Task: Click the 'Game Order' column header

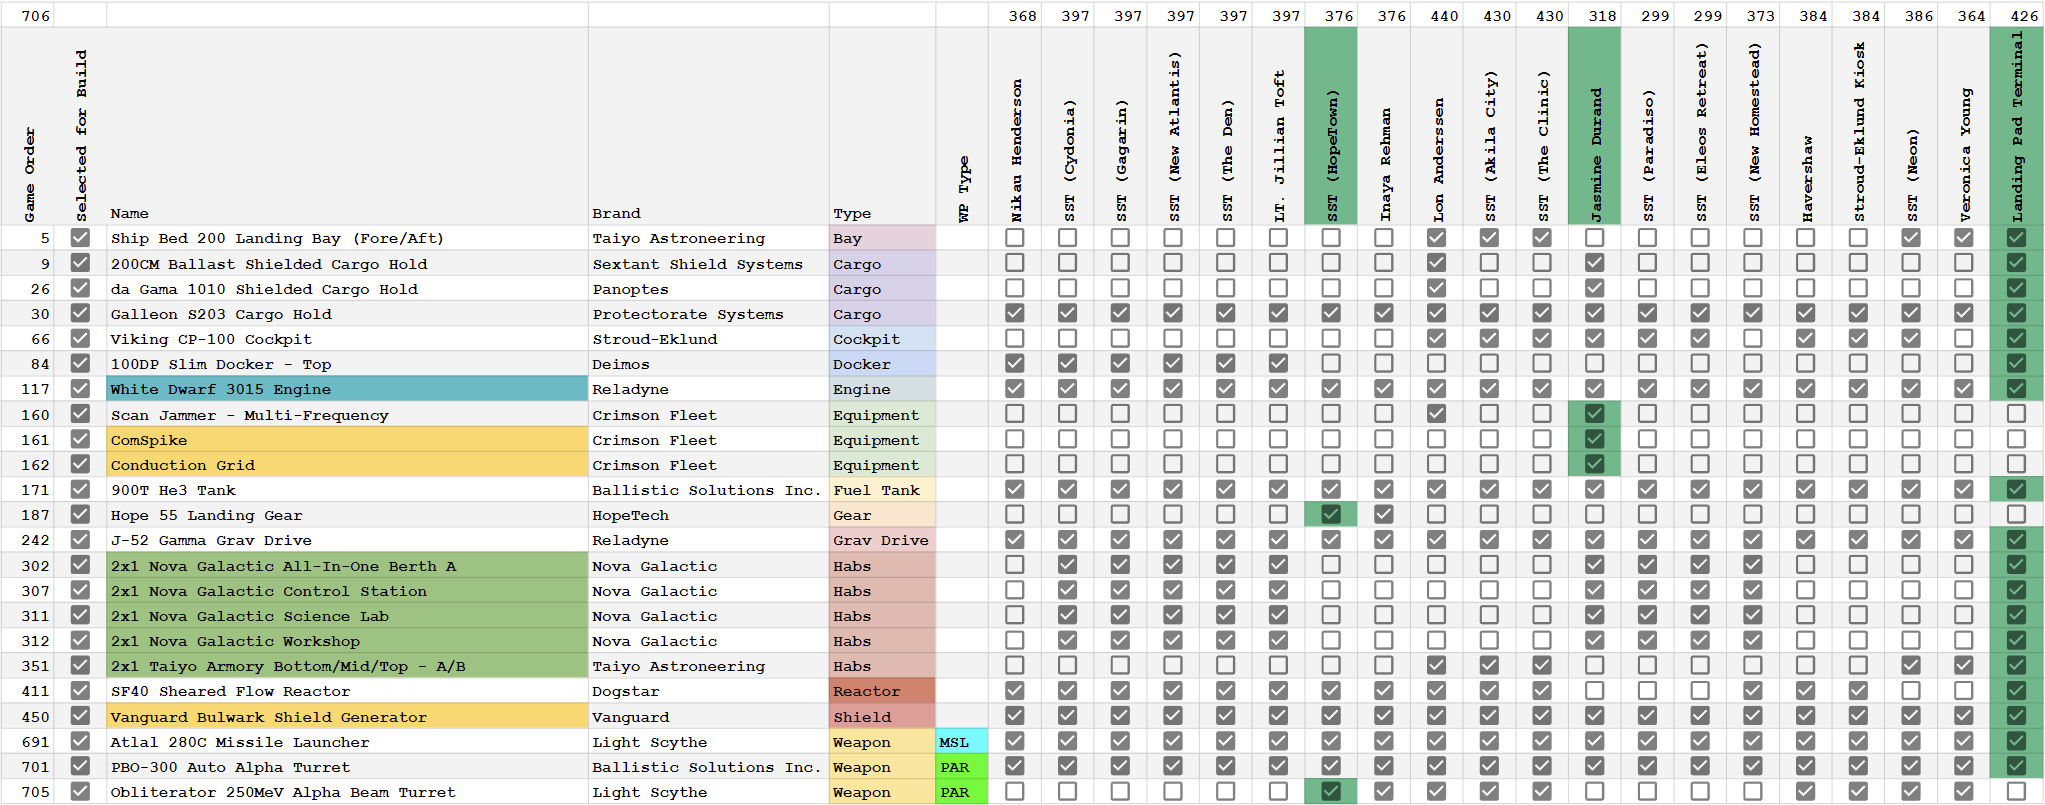Action: (x=28, y=126)
